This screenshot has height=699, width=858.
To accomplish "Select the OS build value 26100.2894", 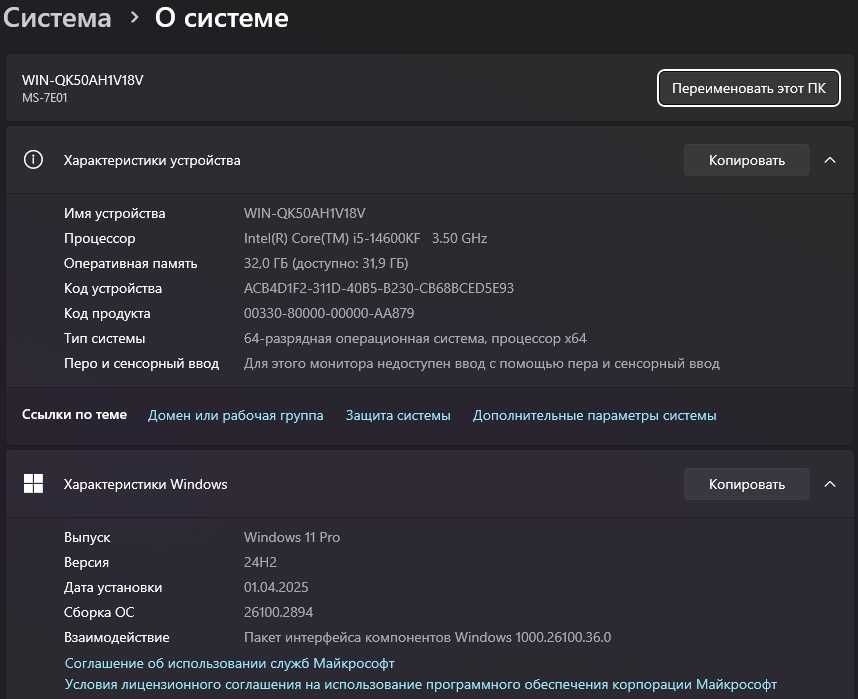I will coord(278,613).
